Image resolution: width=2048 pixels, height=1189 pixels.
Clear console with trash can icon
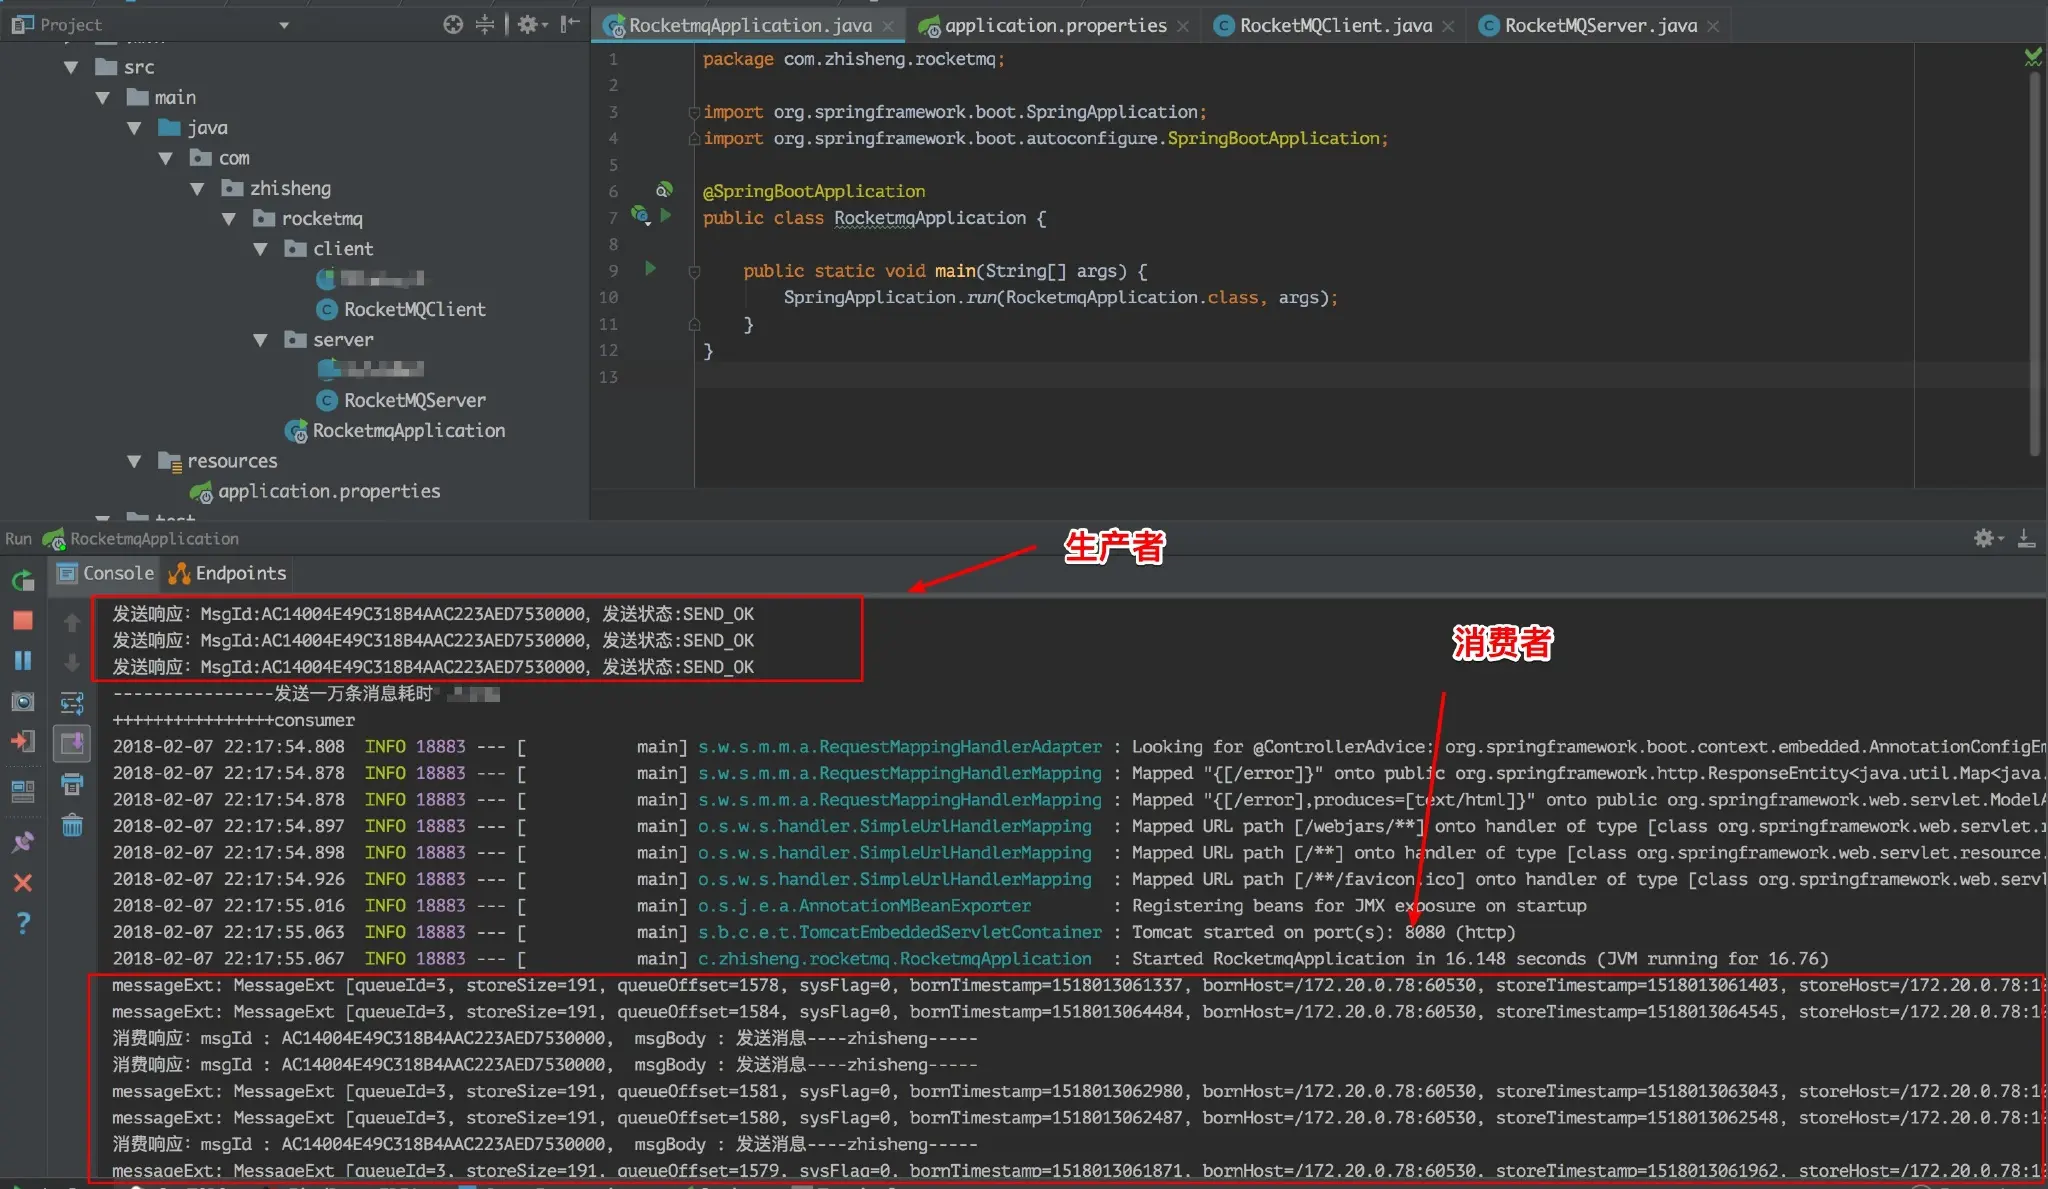tap(72, 825)
